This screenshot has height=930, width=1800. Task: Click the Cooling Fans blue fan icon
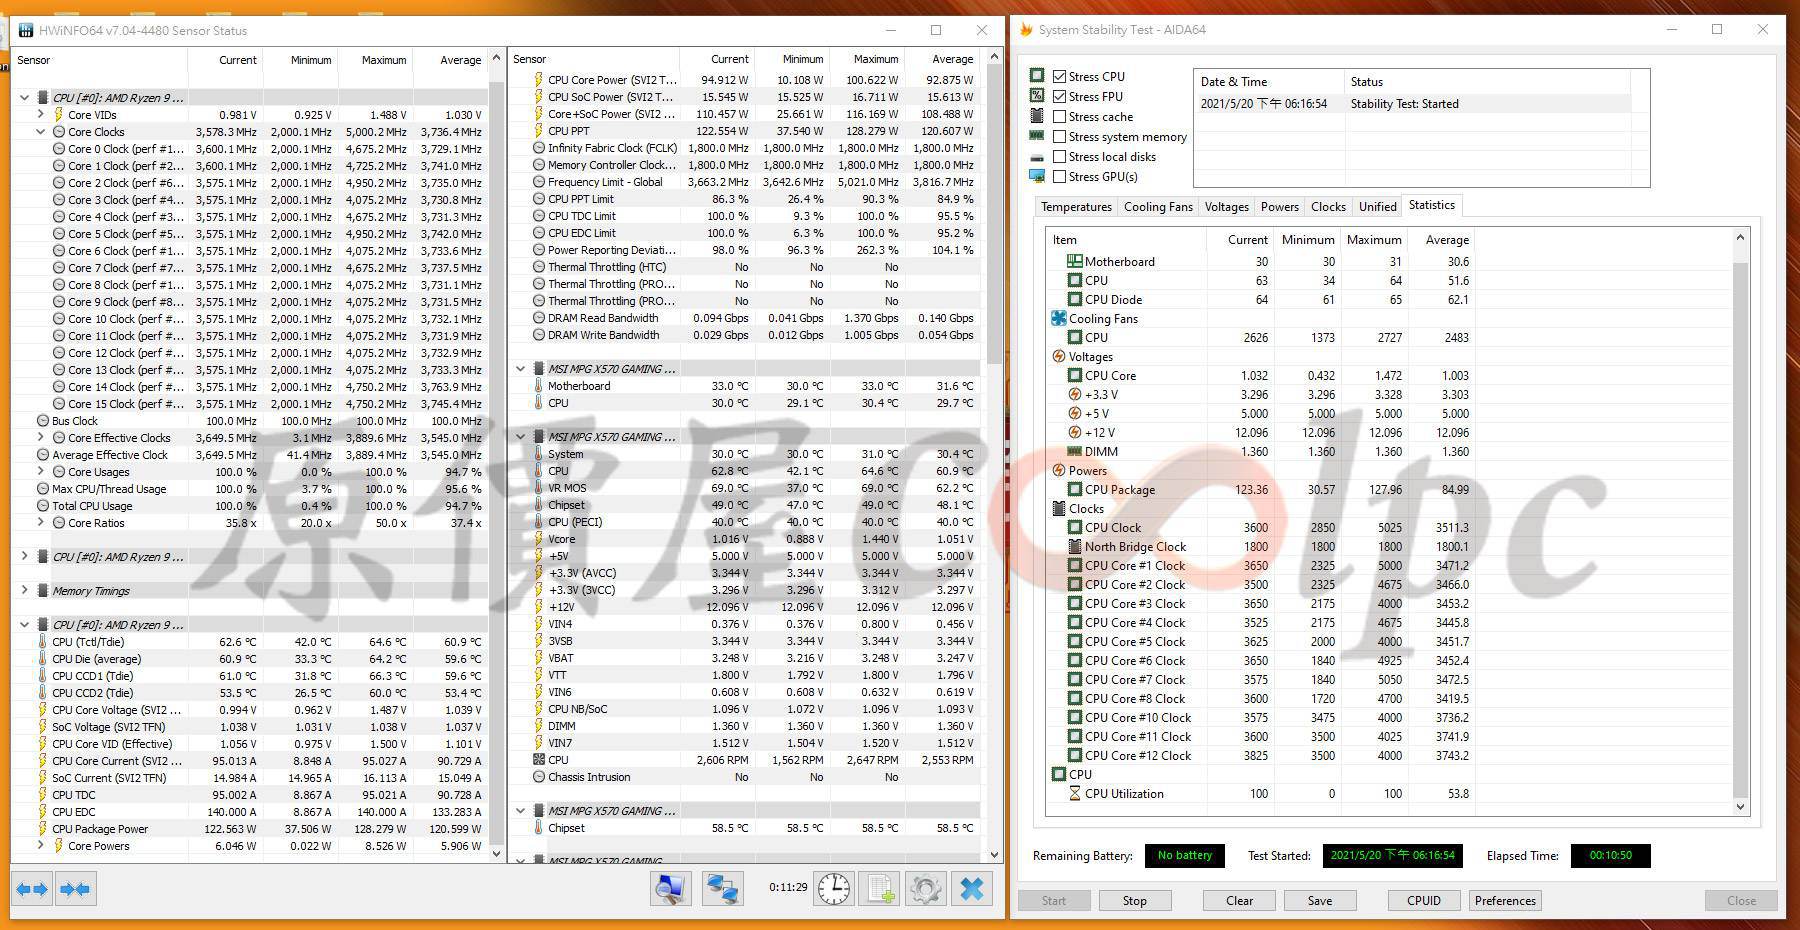pyautogui.click(x=1059, y=318)
